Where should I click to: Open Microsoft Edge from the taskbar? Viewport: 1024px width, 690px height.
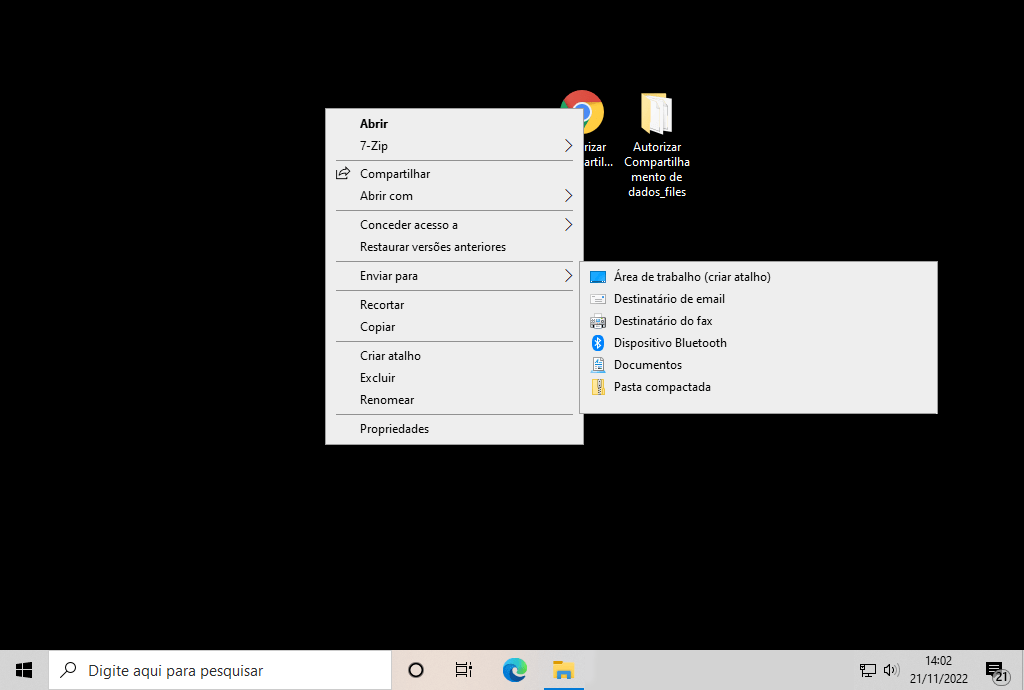coord(515,670)
